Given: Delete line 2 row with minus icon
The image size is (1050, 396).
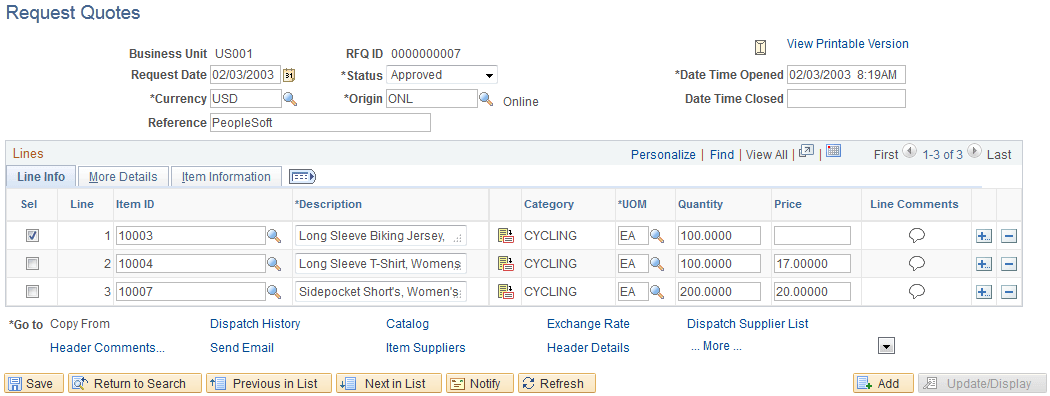Looking at the screenshot, I should point(1009,264).
